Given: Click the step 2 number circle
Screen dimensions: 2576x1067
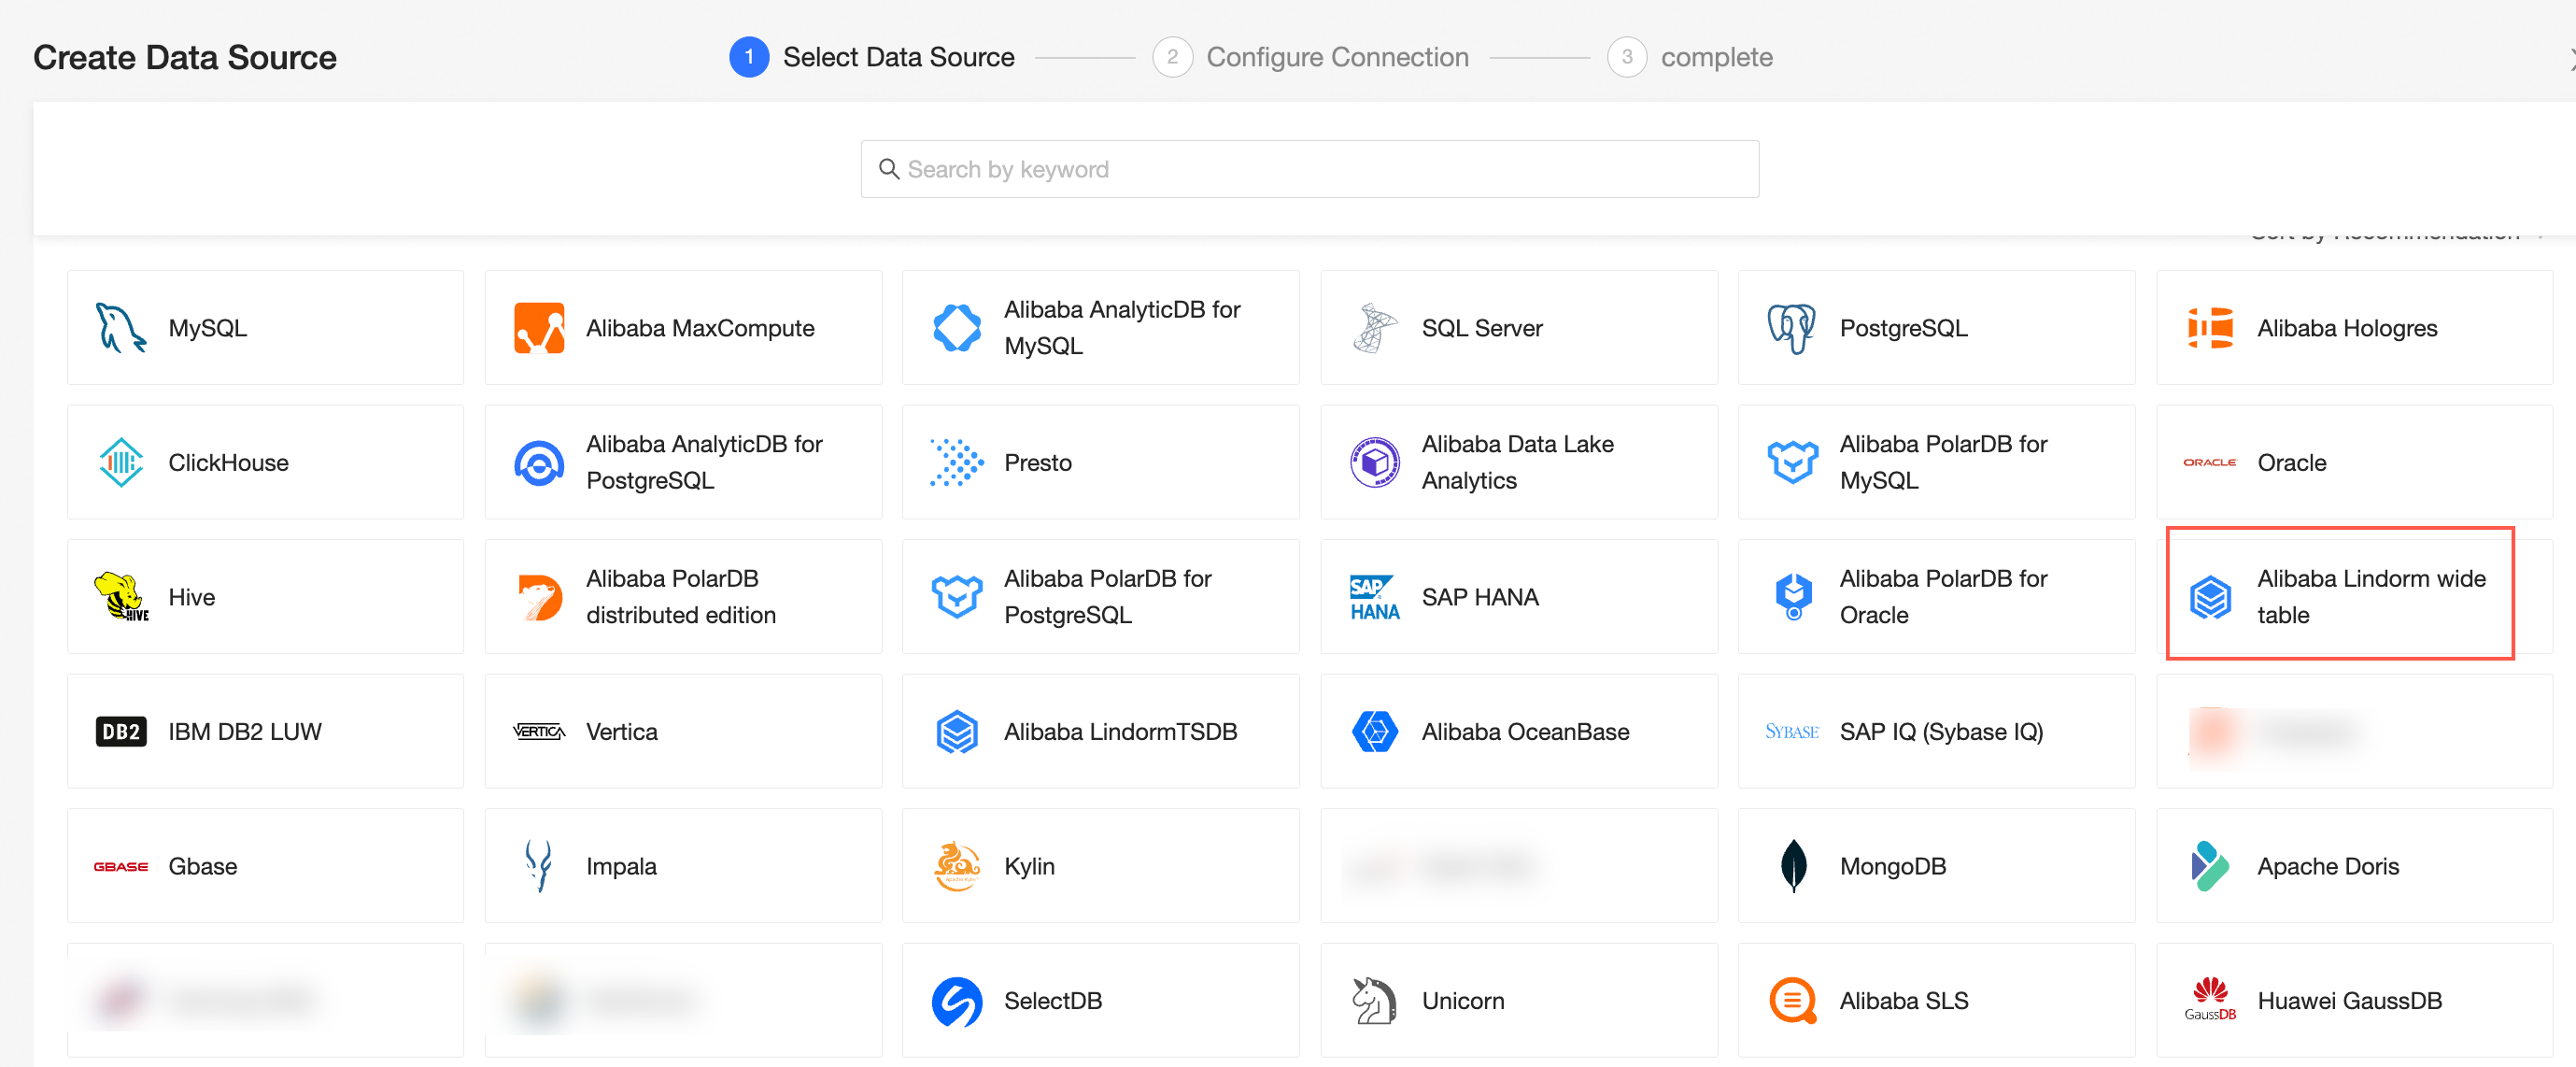Looking at the screenshot, I should [x=1172, y=57].
